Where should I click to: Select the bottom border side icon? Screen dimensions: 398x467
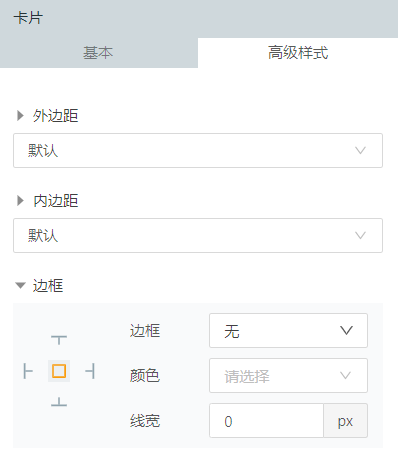pos(59,402)
